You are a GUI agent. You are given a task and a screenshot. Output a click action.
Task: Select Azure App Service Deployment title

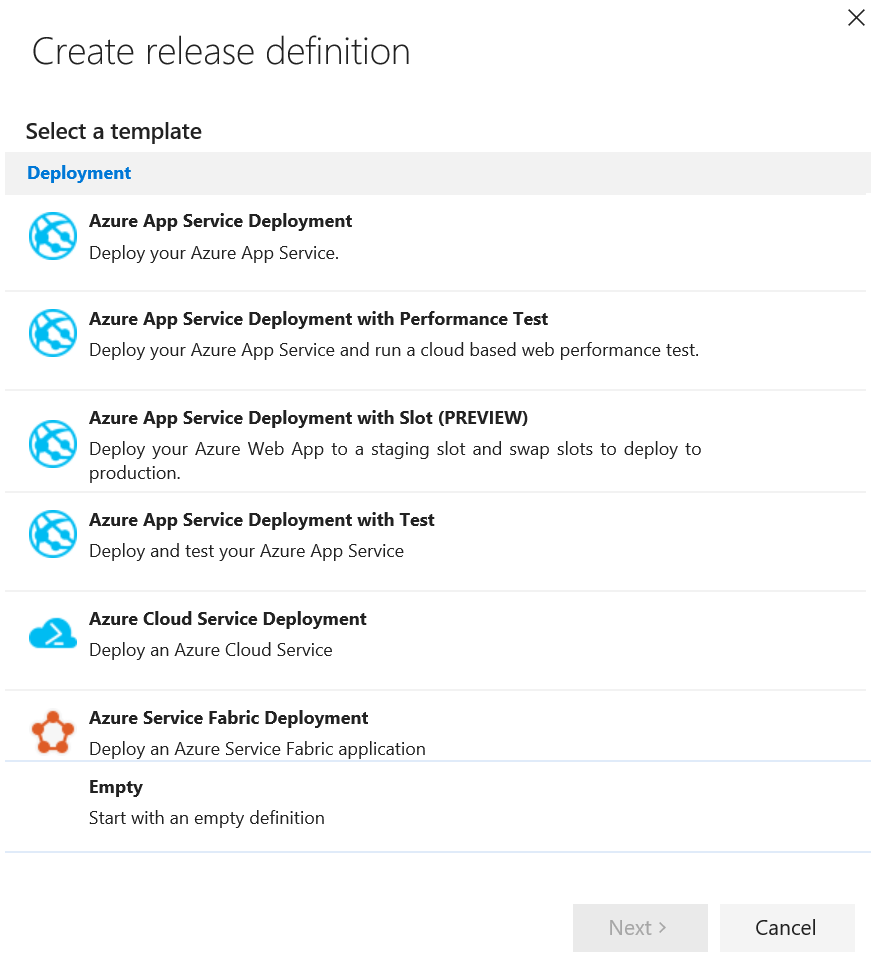pyautogui.click(x=220, y=221)
